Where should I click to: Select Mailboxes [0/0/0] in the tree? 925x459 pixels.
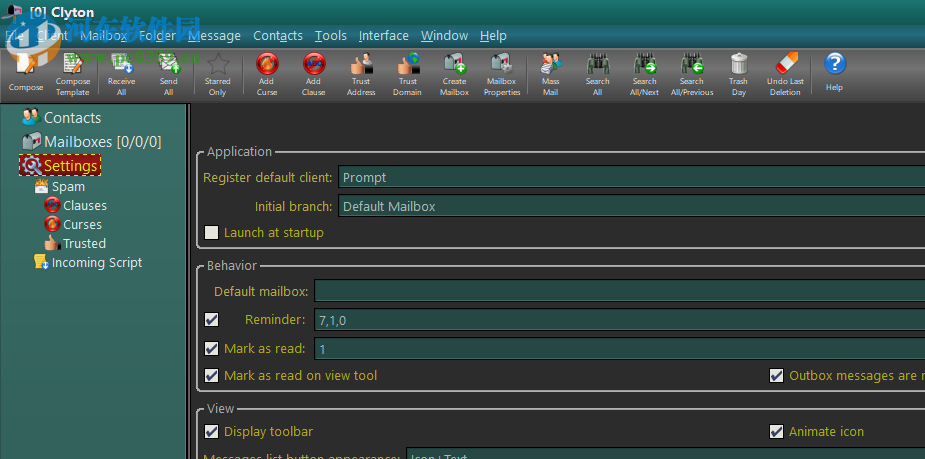tap(91, 142)
